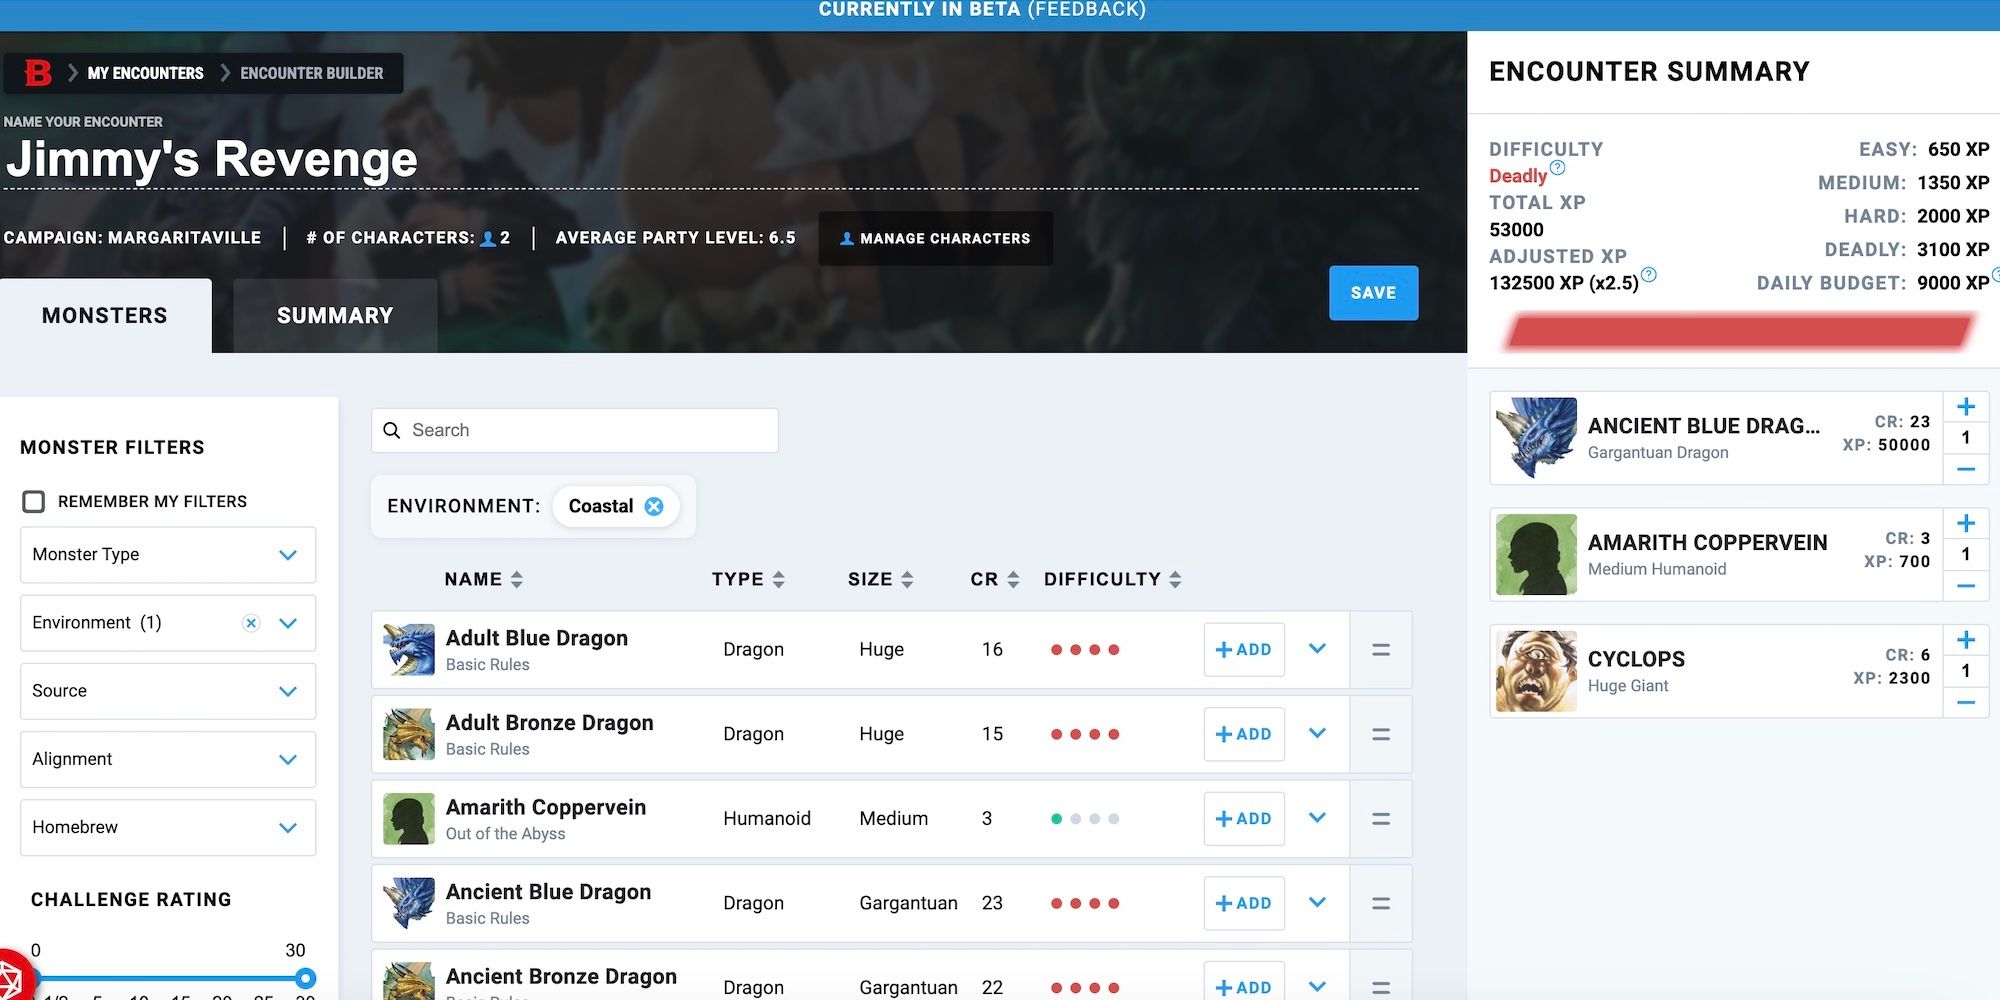Save the encounter
The width and height of the screenshot is (2000, 1000).
coord(1373,293)
